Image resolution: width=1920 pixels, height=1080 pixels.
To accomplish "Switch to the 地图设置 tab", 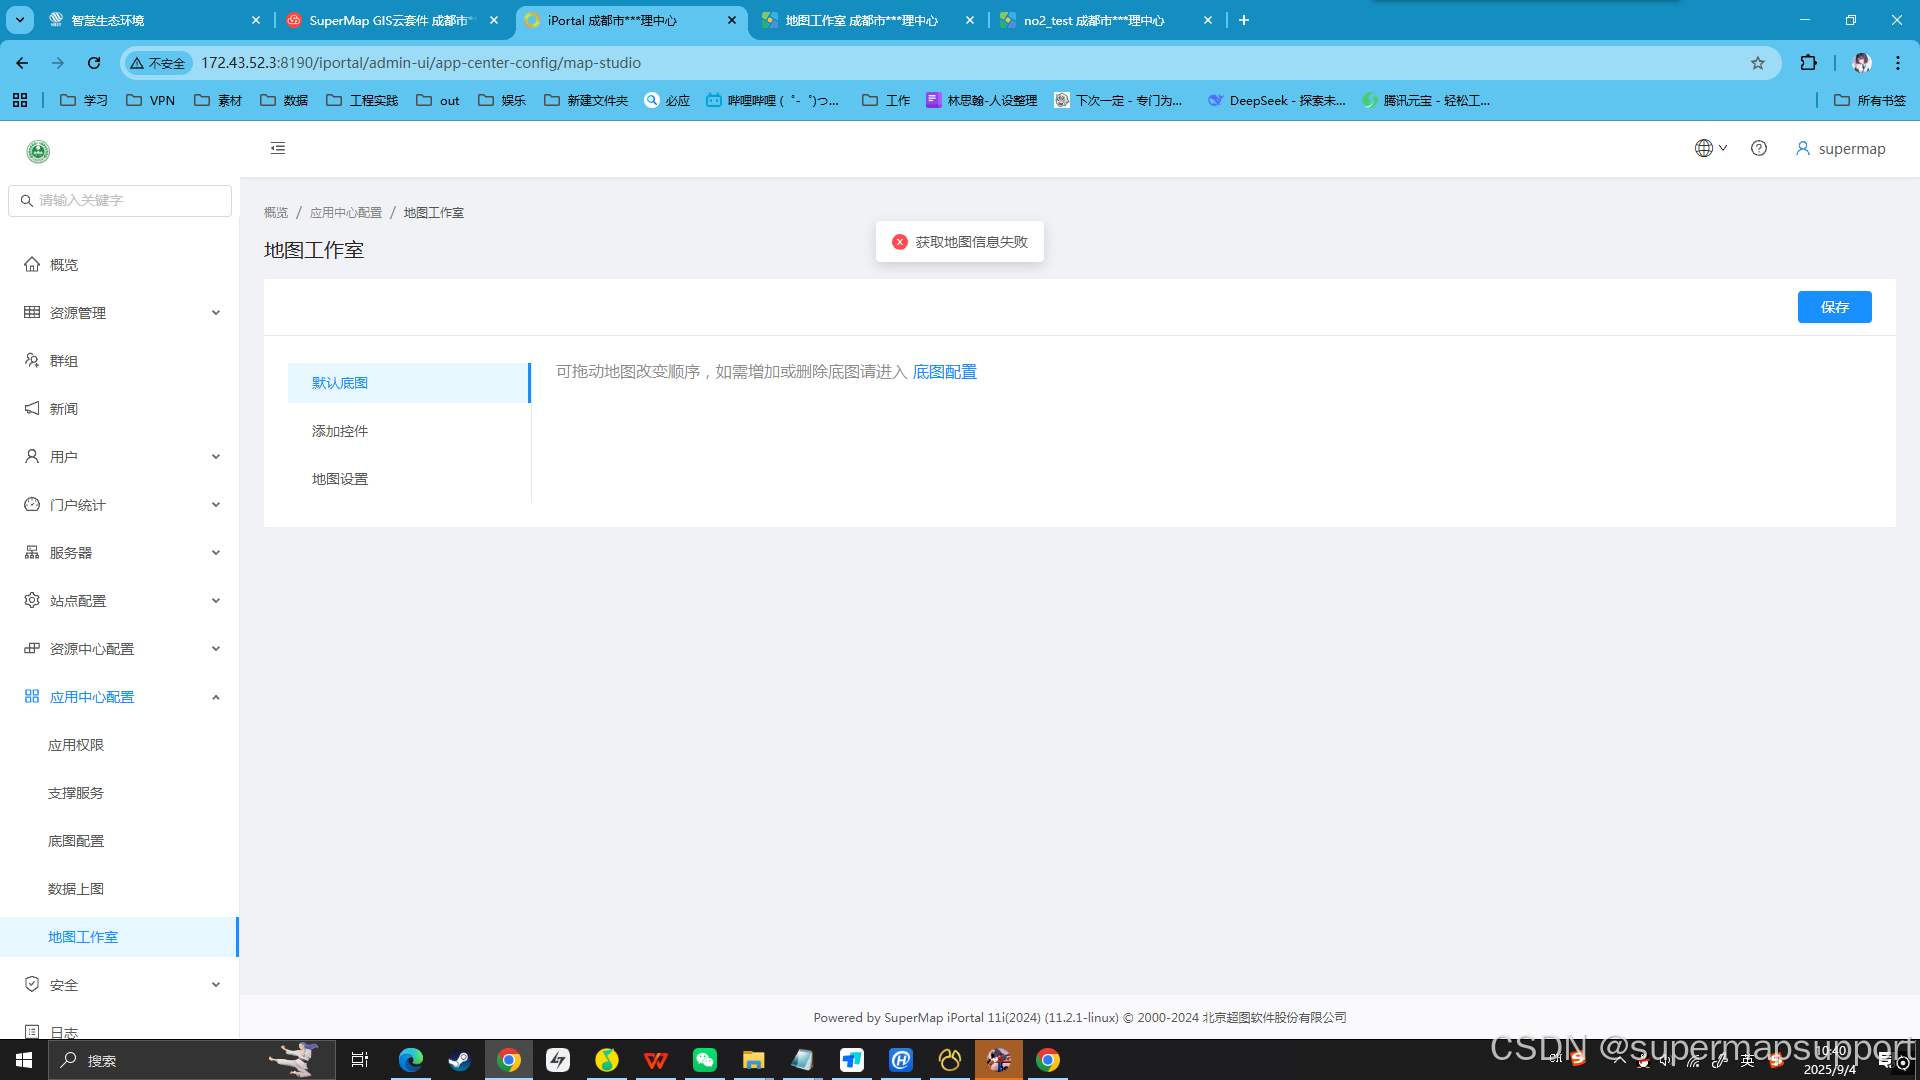I will 339,478.
